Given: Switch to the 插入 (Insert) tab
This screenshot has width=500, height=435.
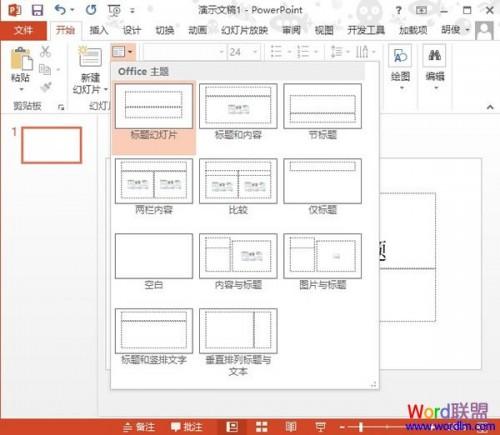Looking at the screenshot, I should pos(99,30).
